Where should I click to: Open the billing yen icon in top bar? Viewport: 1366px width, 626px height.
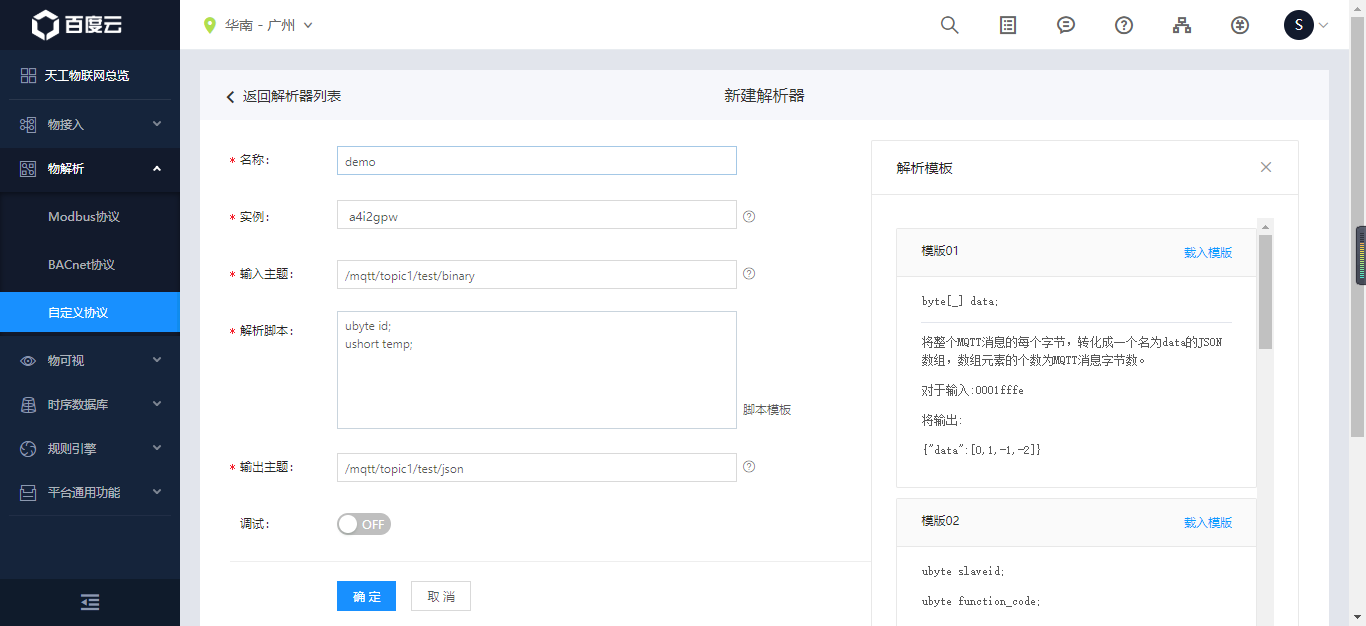tap(1240, 25)
